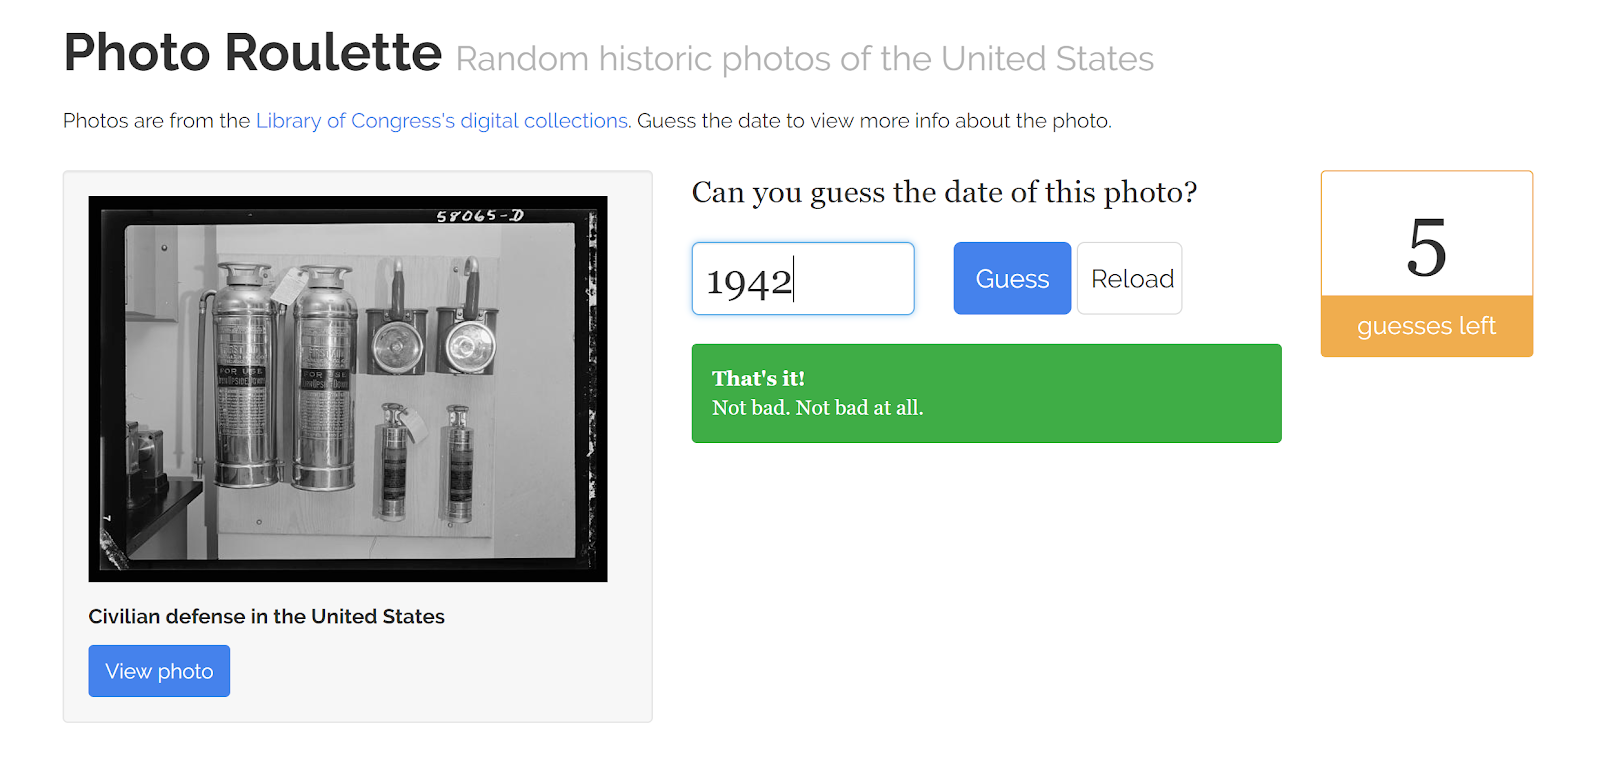The image size is (1600, 768).
Task: Click the Photo Roulette title heading
Action: click(252, 53)
